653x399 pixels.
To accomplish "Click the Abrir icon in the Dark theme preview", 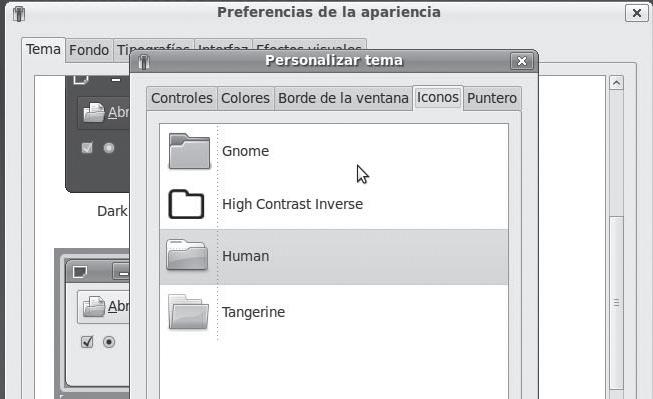I will coord(94,112).
